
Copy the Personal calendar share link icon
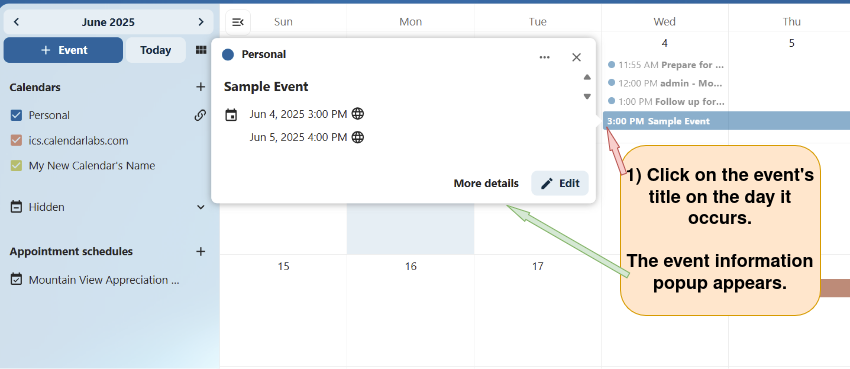200,115
